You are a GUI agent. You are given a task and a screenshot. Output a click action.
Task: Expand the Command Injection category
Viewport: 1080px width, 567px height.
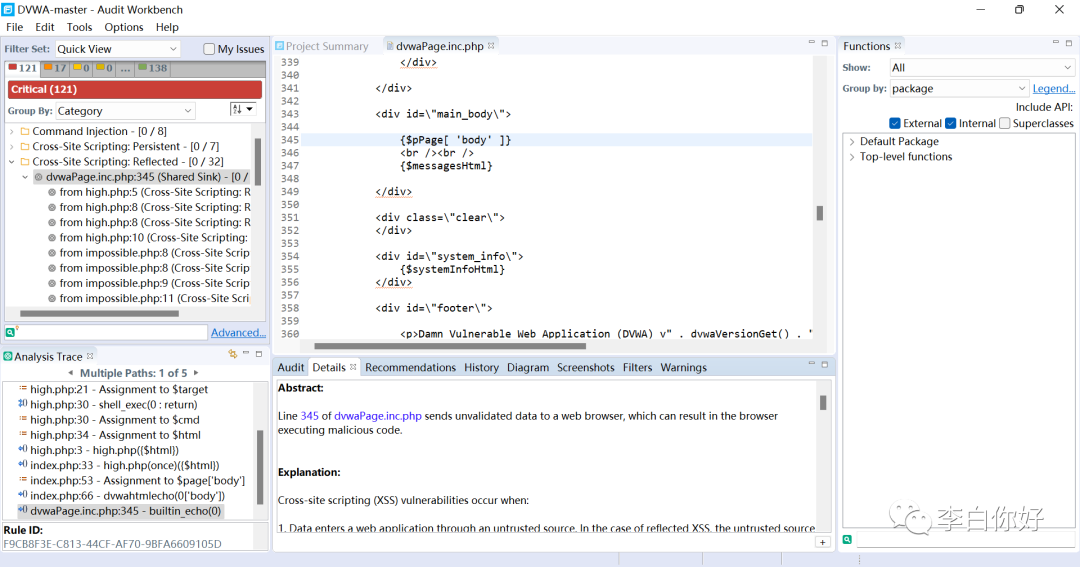coord(12,131)
